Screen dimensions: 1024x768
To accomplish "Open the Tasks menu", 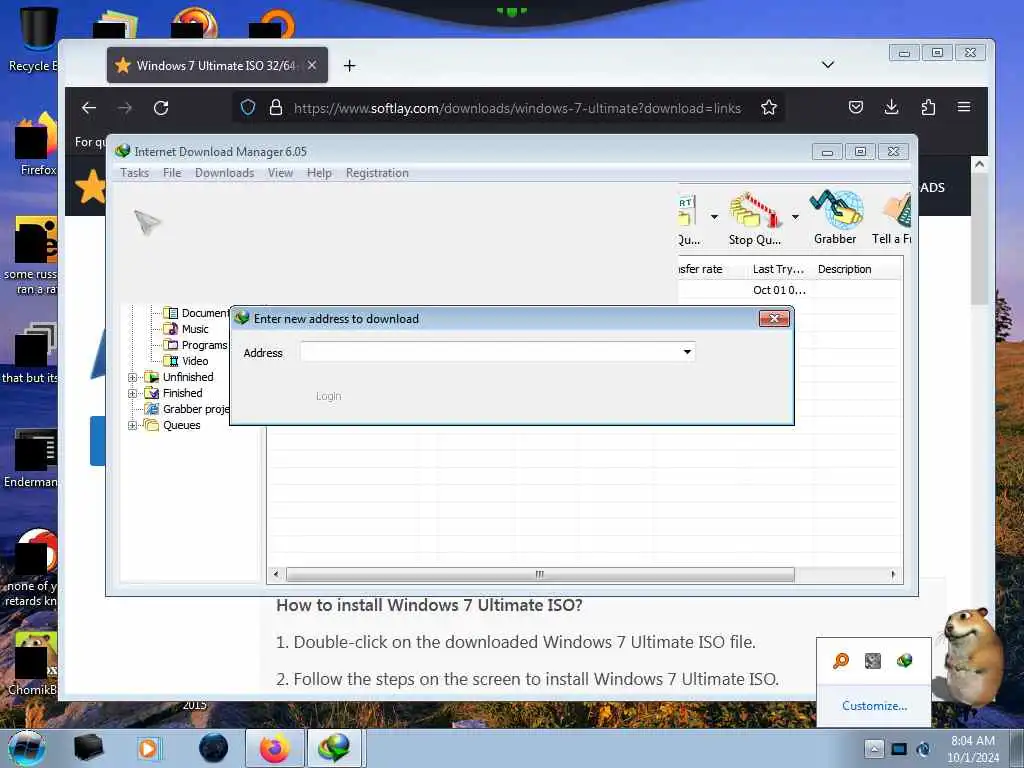I will click(135, 173).
